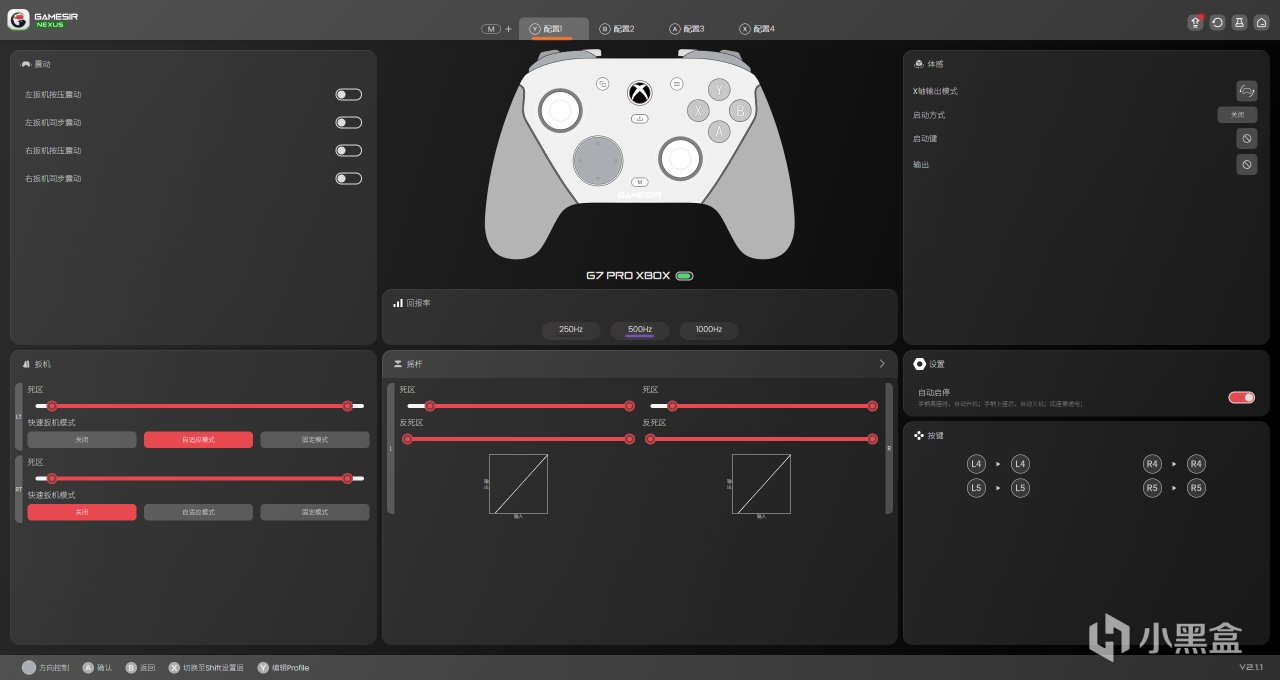The image size is (1280, 680).
Task: Select the controller's view button
Action: click(603, 84)
